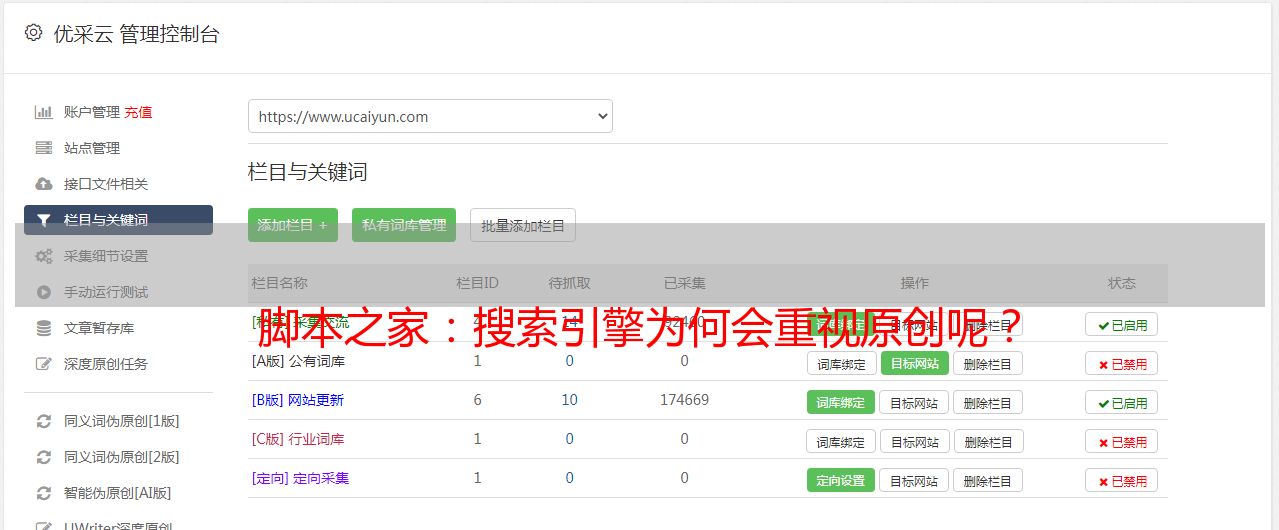The width and height of the screenshot is (1279, 530).
Task: Click the 栏目名称 column header
Action: click(x=280, y=283)
